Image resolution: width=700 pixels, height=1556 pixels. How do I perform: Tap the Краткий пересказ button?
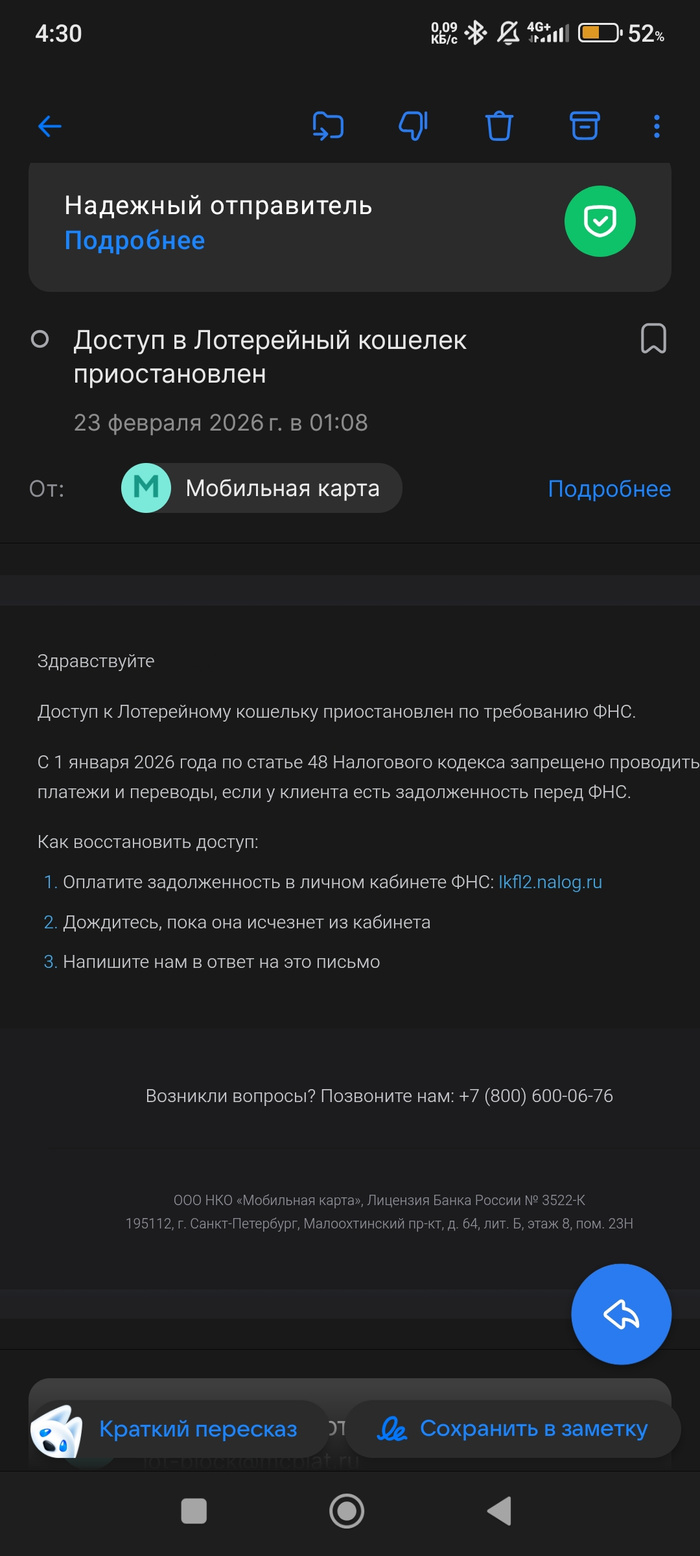[180, 1429]
